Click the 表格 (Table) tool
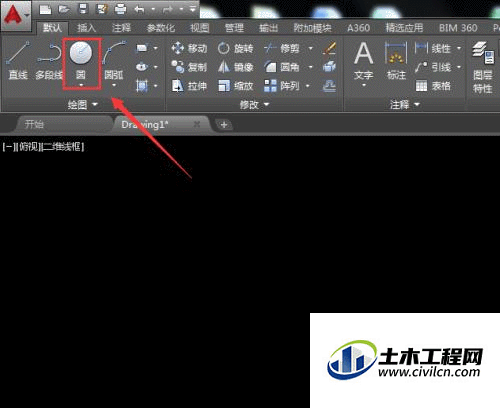The width and height of the screenshot is (500, 408). (433, 86)
